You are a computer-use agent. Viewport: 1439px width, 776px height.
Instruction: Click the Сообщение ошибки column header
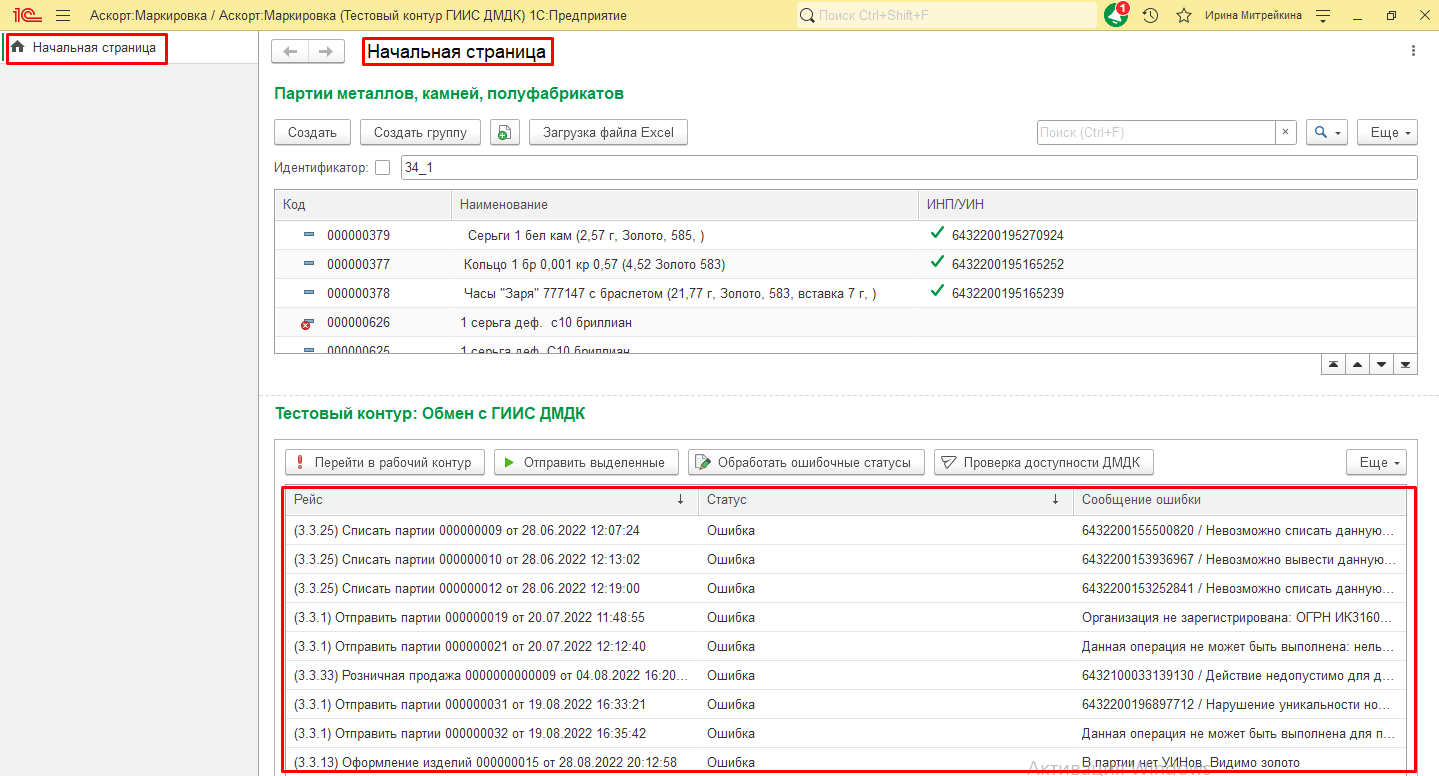point(1239,499)
